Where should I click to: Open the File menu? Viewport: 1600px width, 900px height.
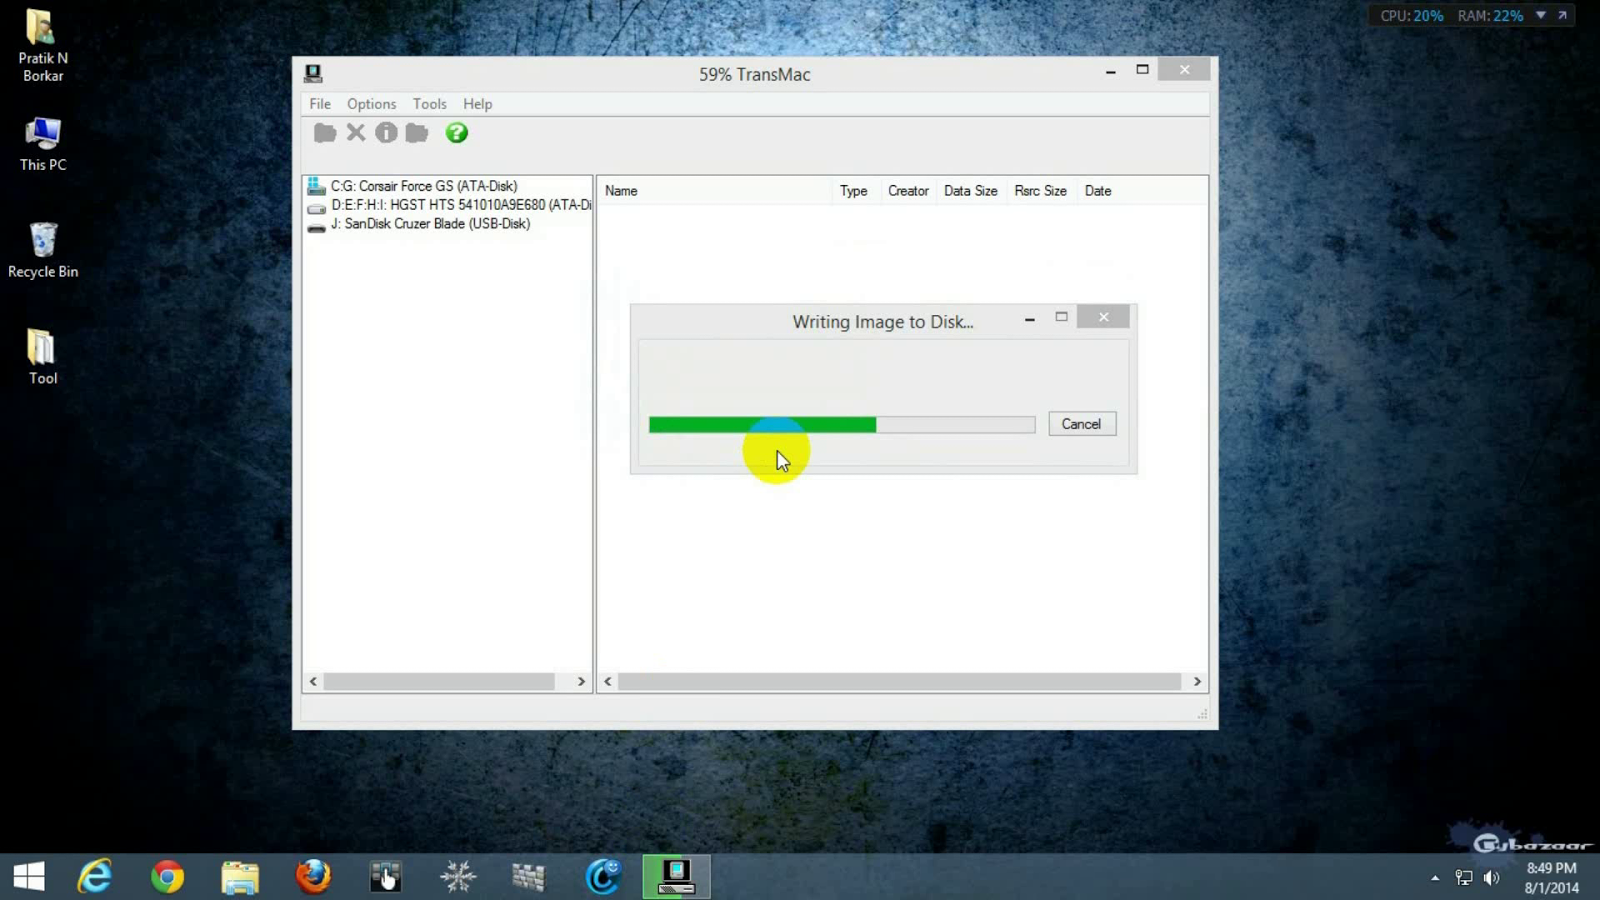click(x=320, y=104)
